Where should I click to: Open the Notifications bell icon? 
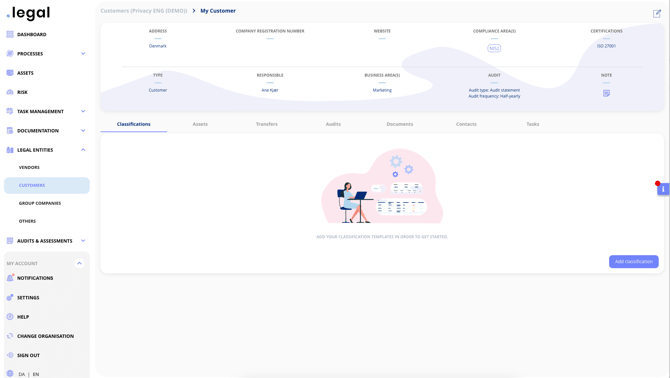(x=10, y=278)
